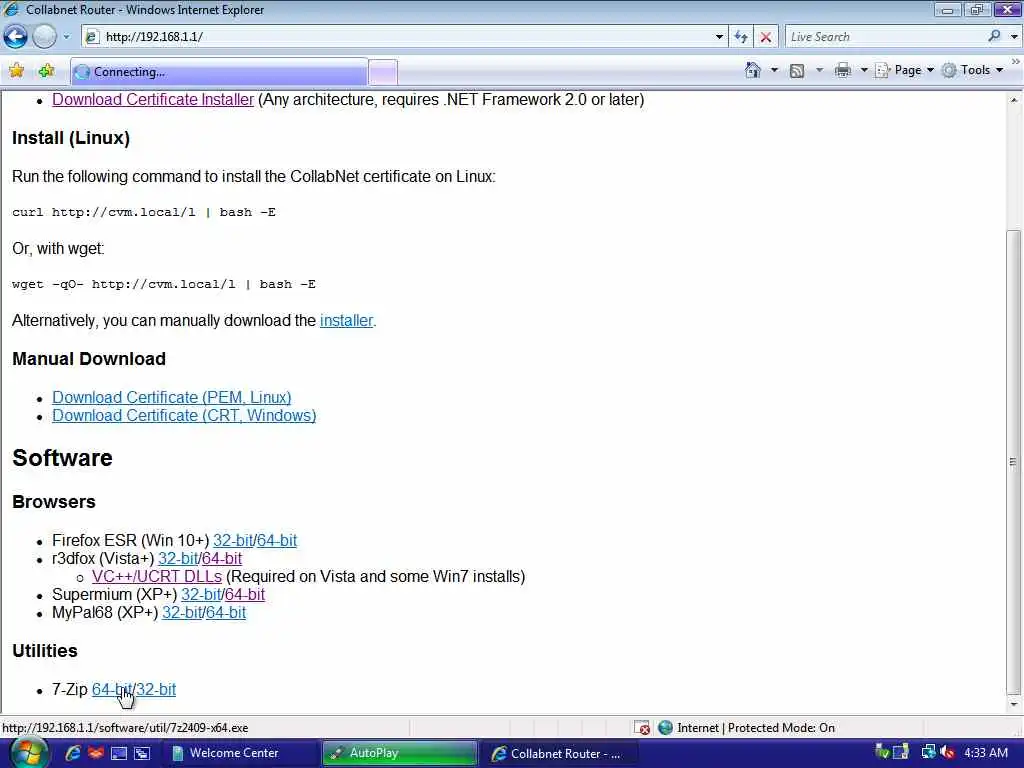Viewport: 1024px width, 768px height.
Task: Click the vertical scrollbar up arrow
Action: coord(1014,100)
